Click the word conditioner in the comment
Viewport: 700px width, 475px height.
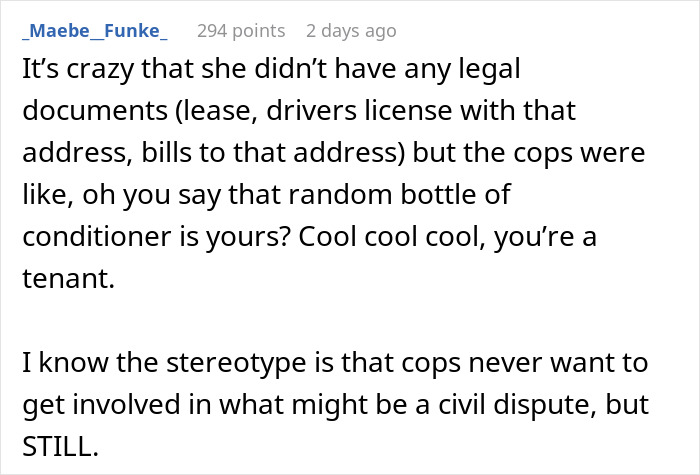coord(96,236)
